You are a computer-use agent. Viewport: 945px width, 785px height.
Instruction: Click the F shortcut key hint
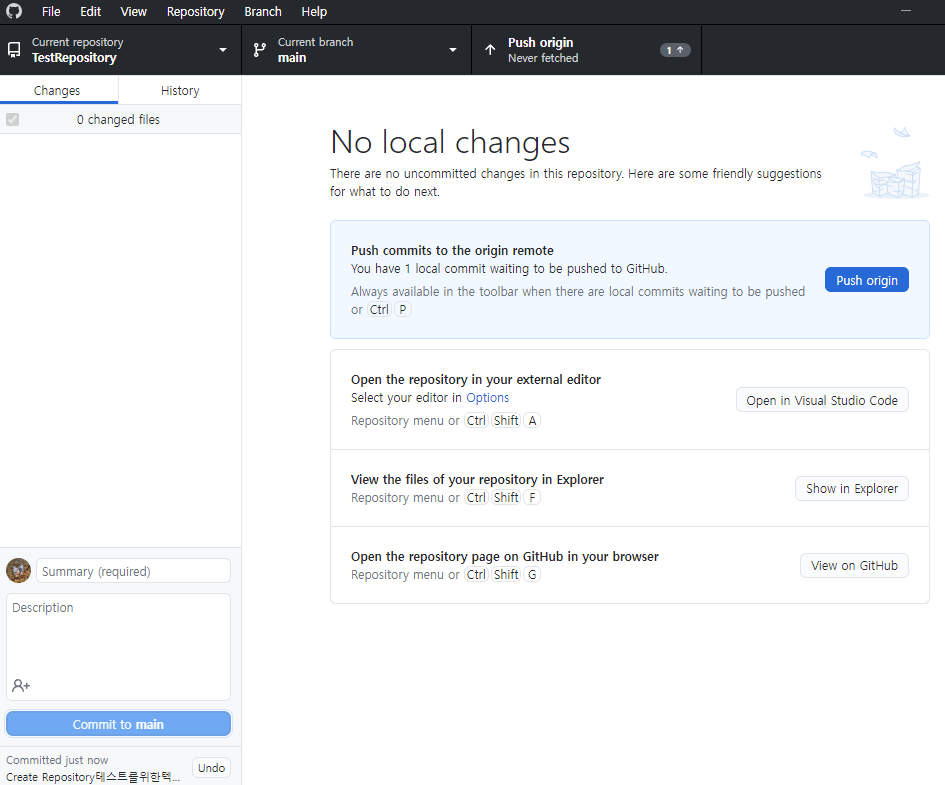tap(532, 498)
